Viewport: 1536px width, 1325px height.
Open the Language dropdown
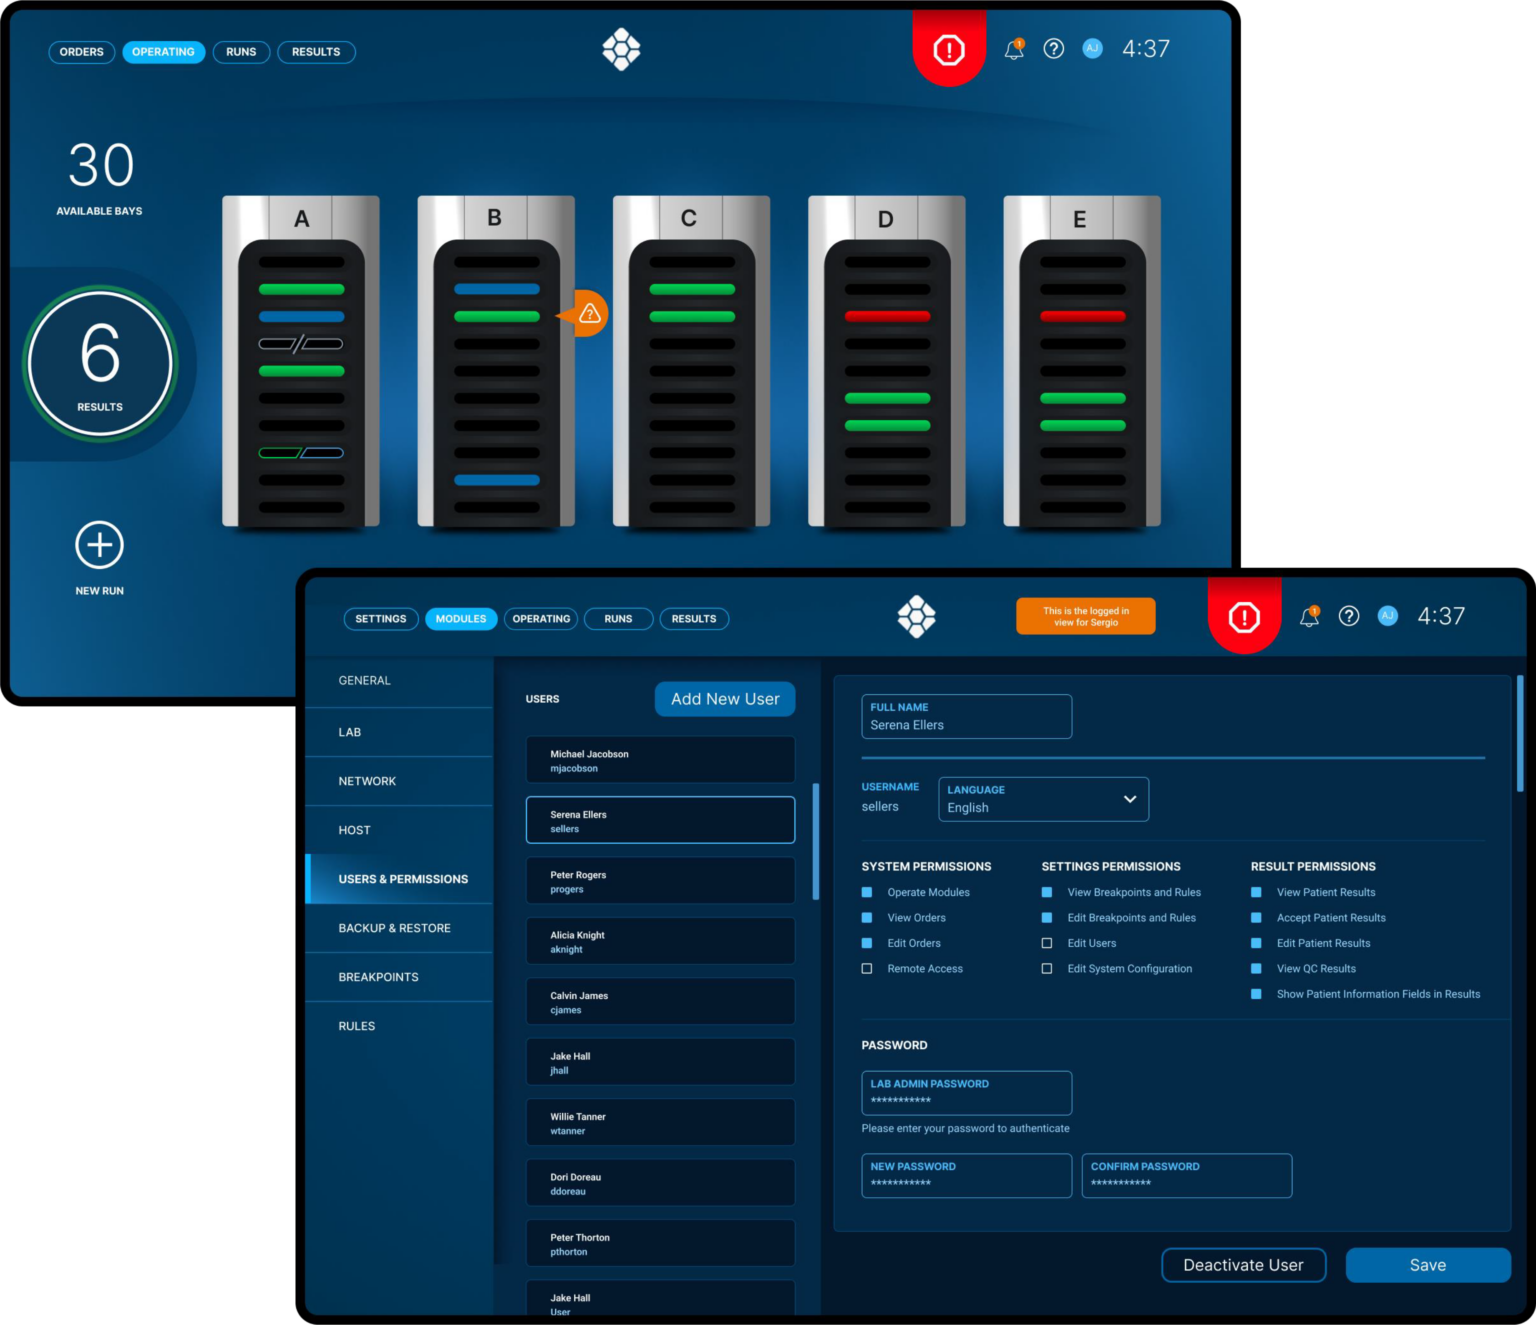(1043, 799)
